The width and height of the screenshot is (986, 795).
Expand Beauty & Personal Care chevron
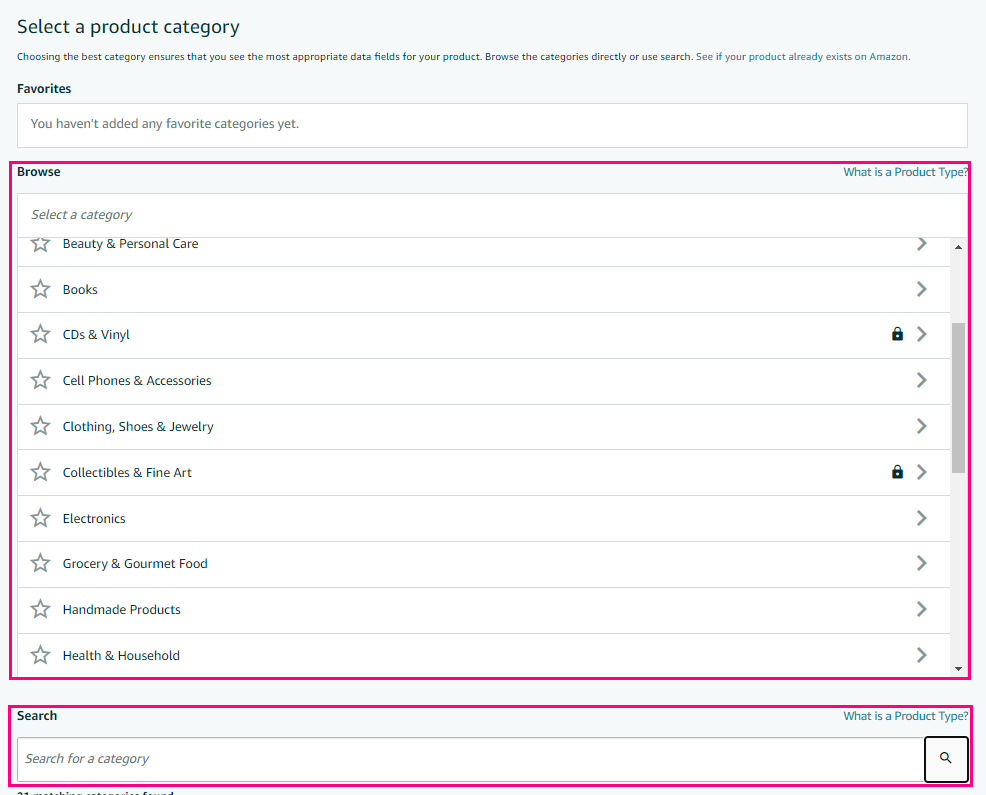click(922, 244)
